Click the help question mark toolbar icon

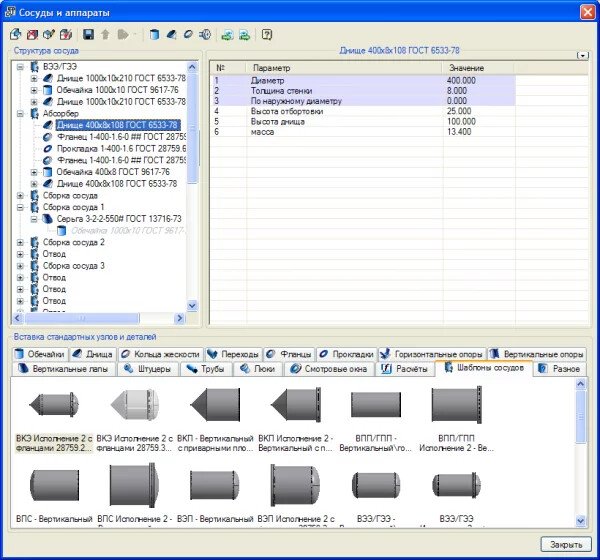coord(267,34)
